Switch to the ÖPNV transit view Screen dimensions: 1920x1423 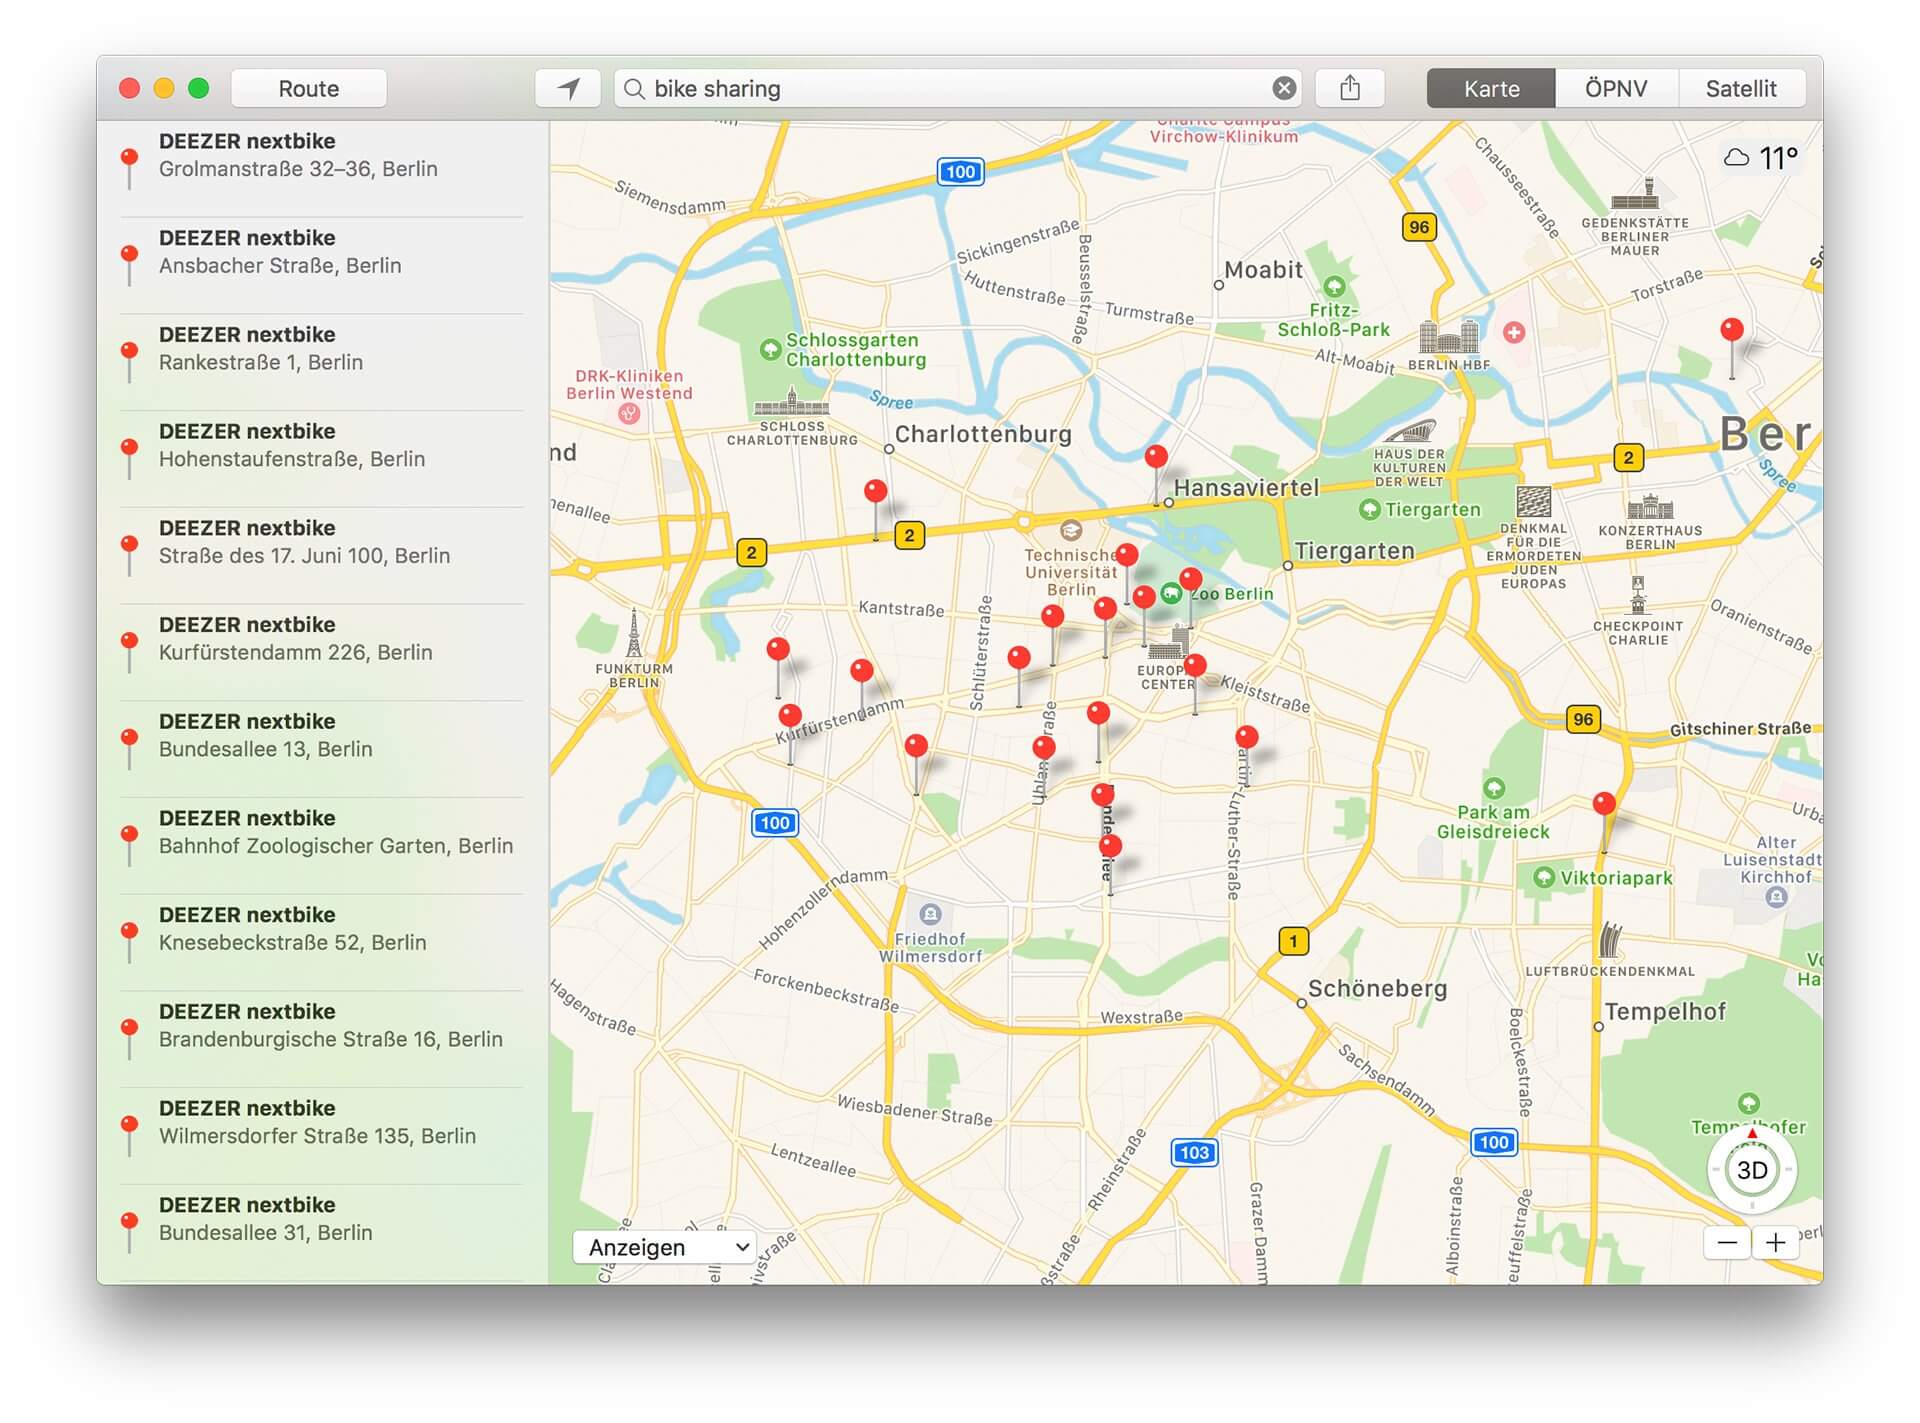(1616, 88)
